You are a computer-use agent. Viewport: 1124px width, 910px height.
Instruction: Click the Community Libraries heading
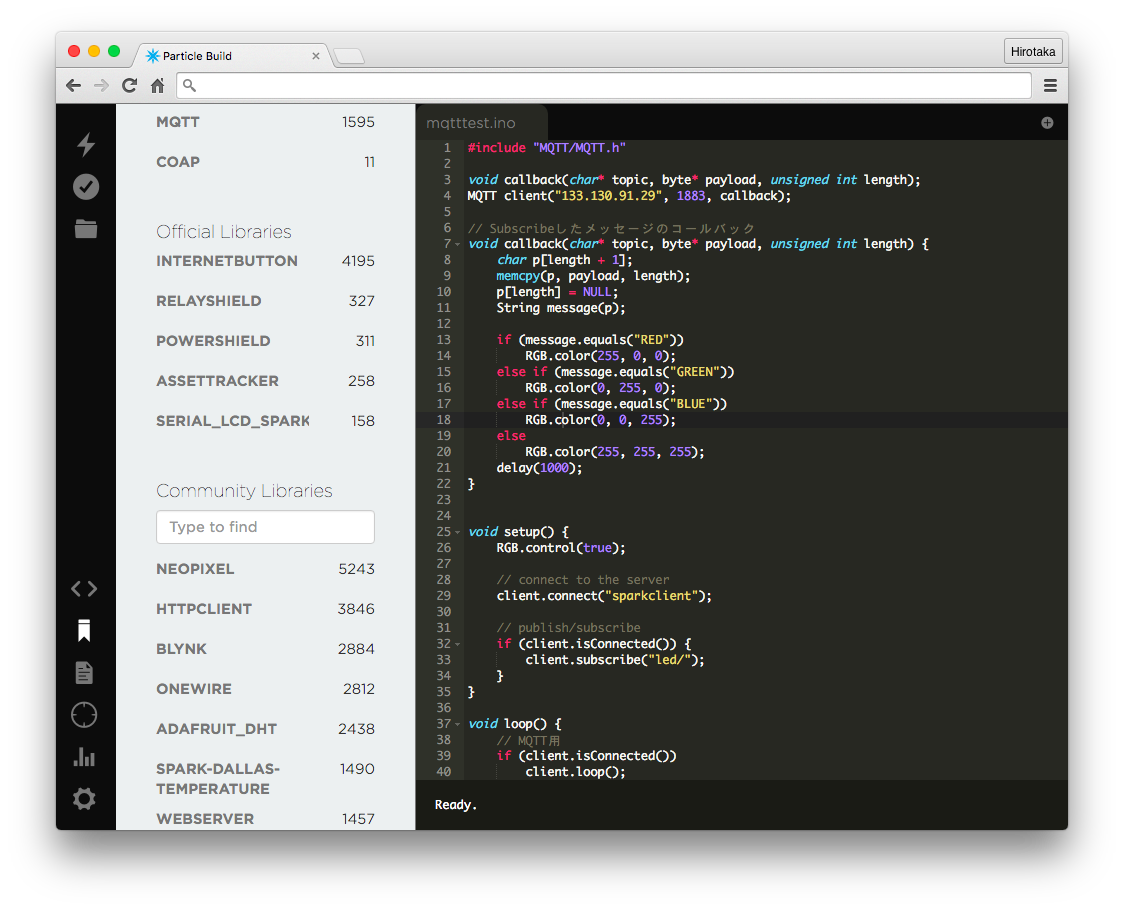pos(244,490)
